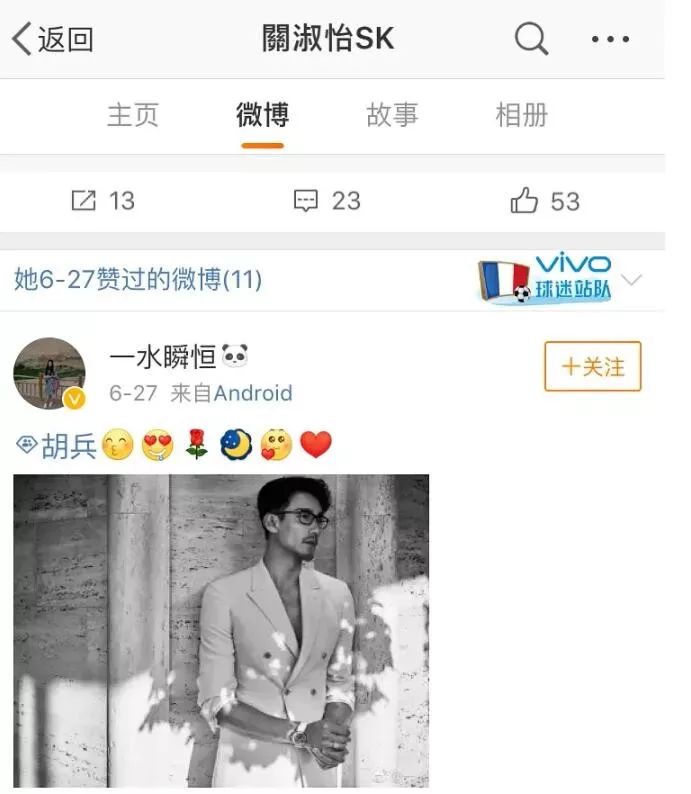Image resolution: width=691 pixels, height=794 pixels.
Task: Open the 一水瞬恒 profile avatar
Action: click(x=49, y=373)
